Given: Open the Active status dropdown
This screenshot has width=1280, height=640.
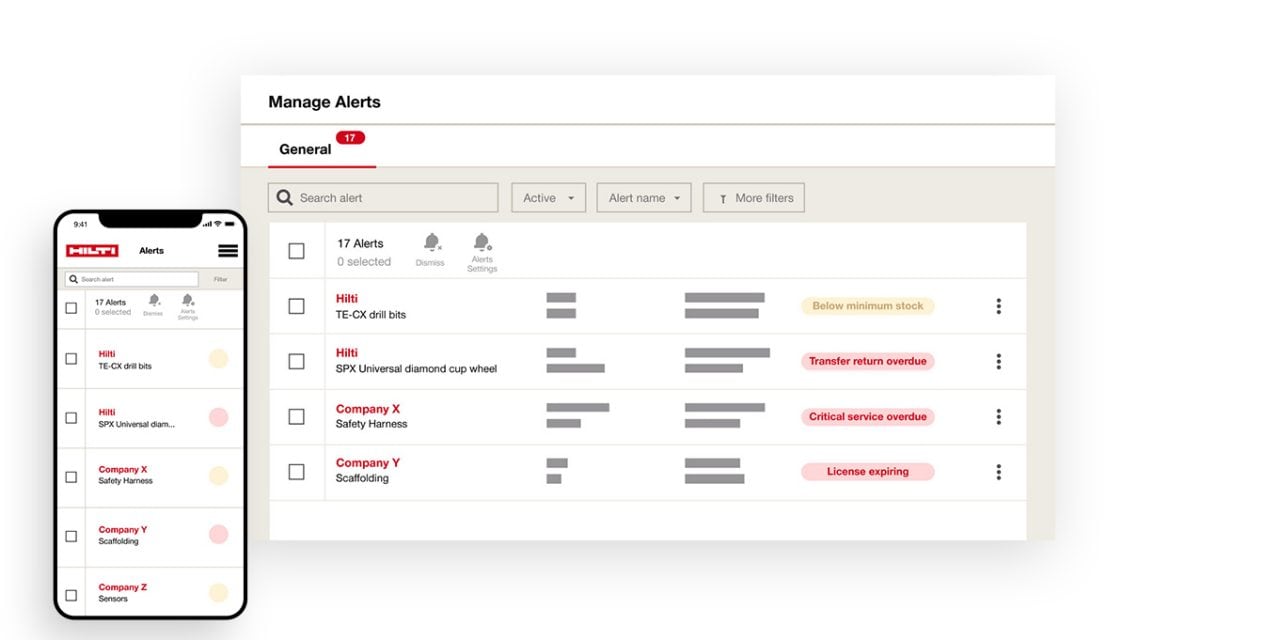Looking at the screenshot, I should pyautogui.click(x=549, y=198).
